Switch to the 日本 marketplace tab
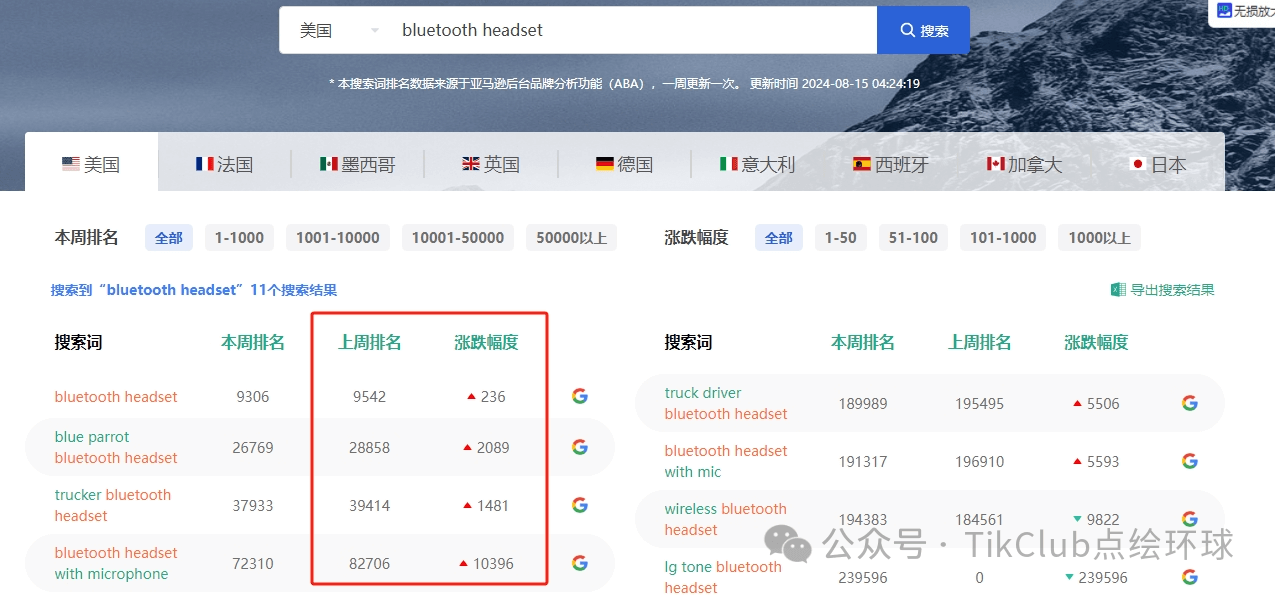The width and height of the screenshot is (1275, 596). (x=1157, y=164)
